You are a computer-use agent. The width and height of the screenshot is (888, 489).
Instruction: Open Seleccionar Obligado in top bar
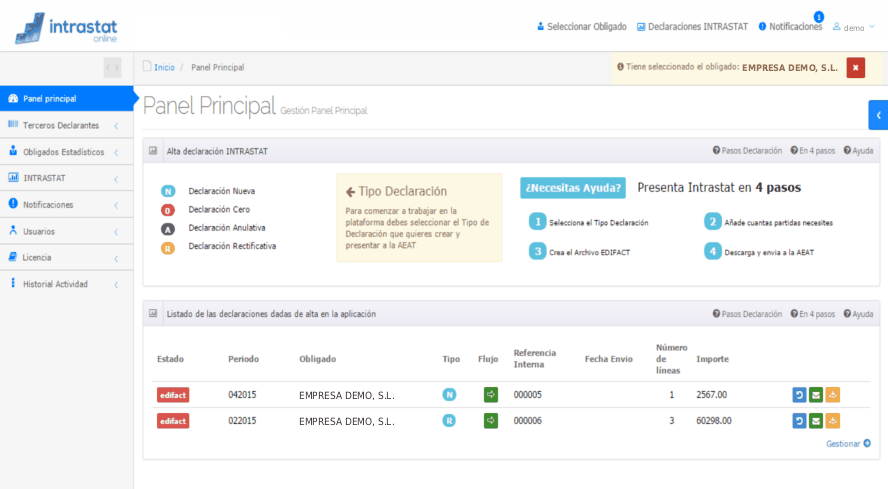coord(582,27)
